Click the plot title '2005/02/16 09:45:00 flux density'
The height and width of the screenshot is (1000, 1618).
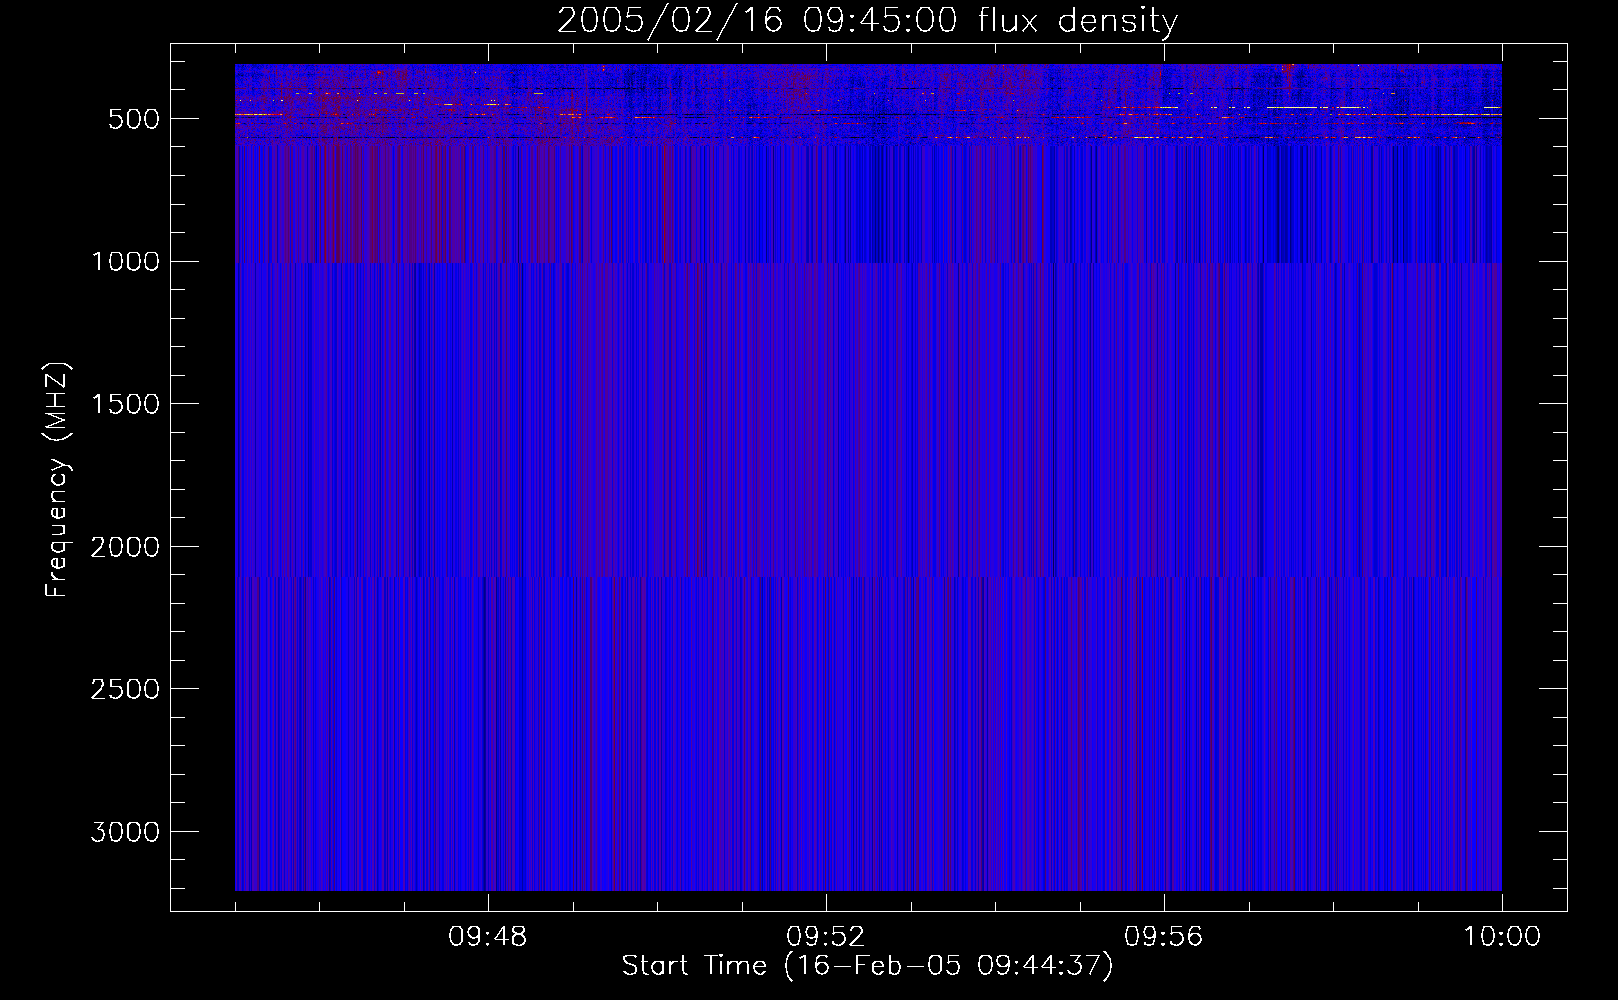[867, 21]
